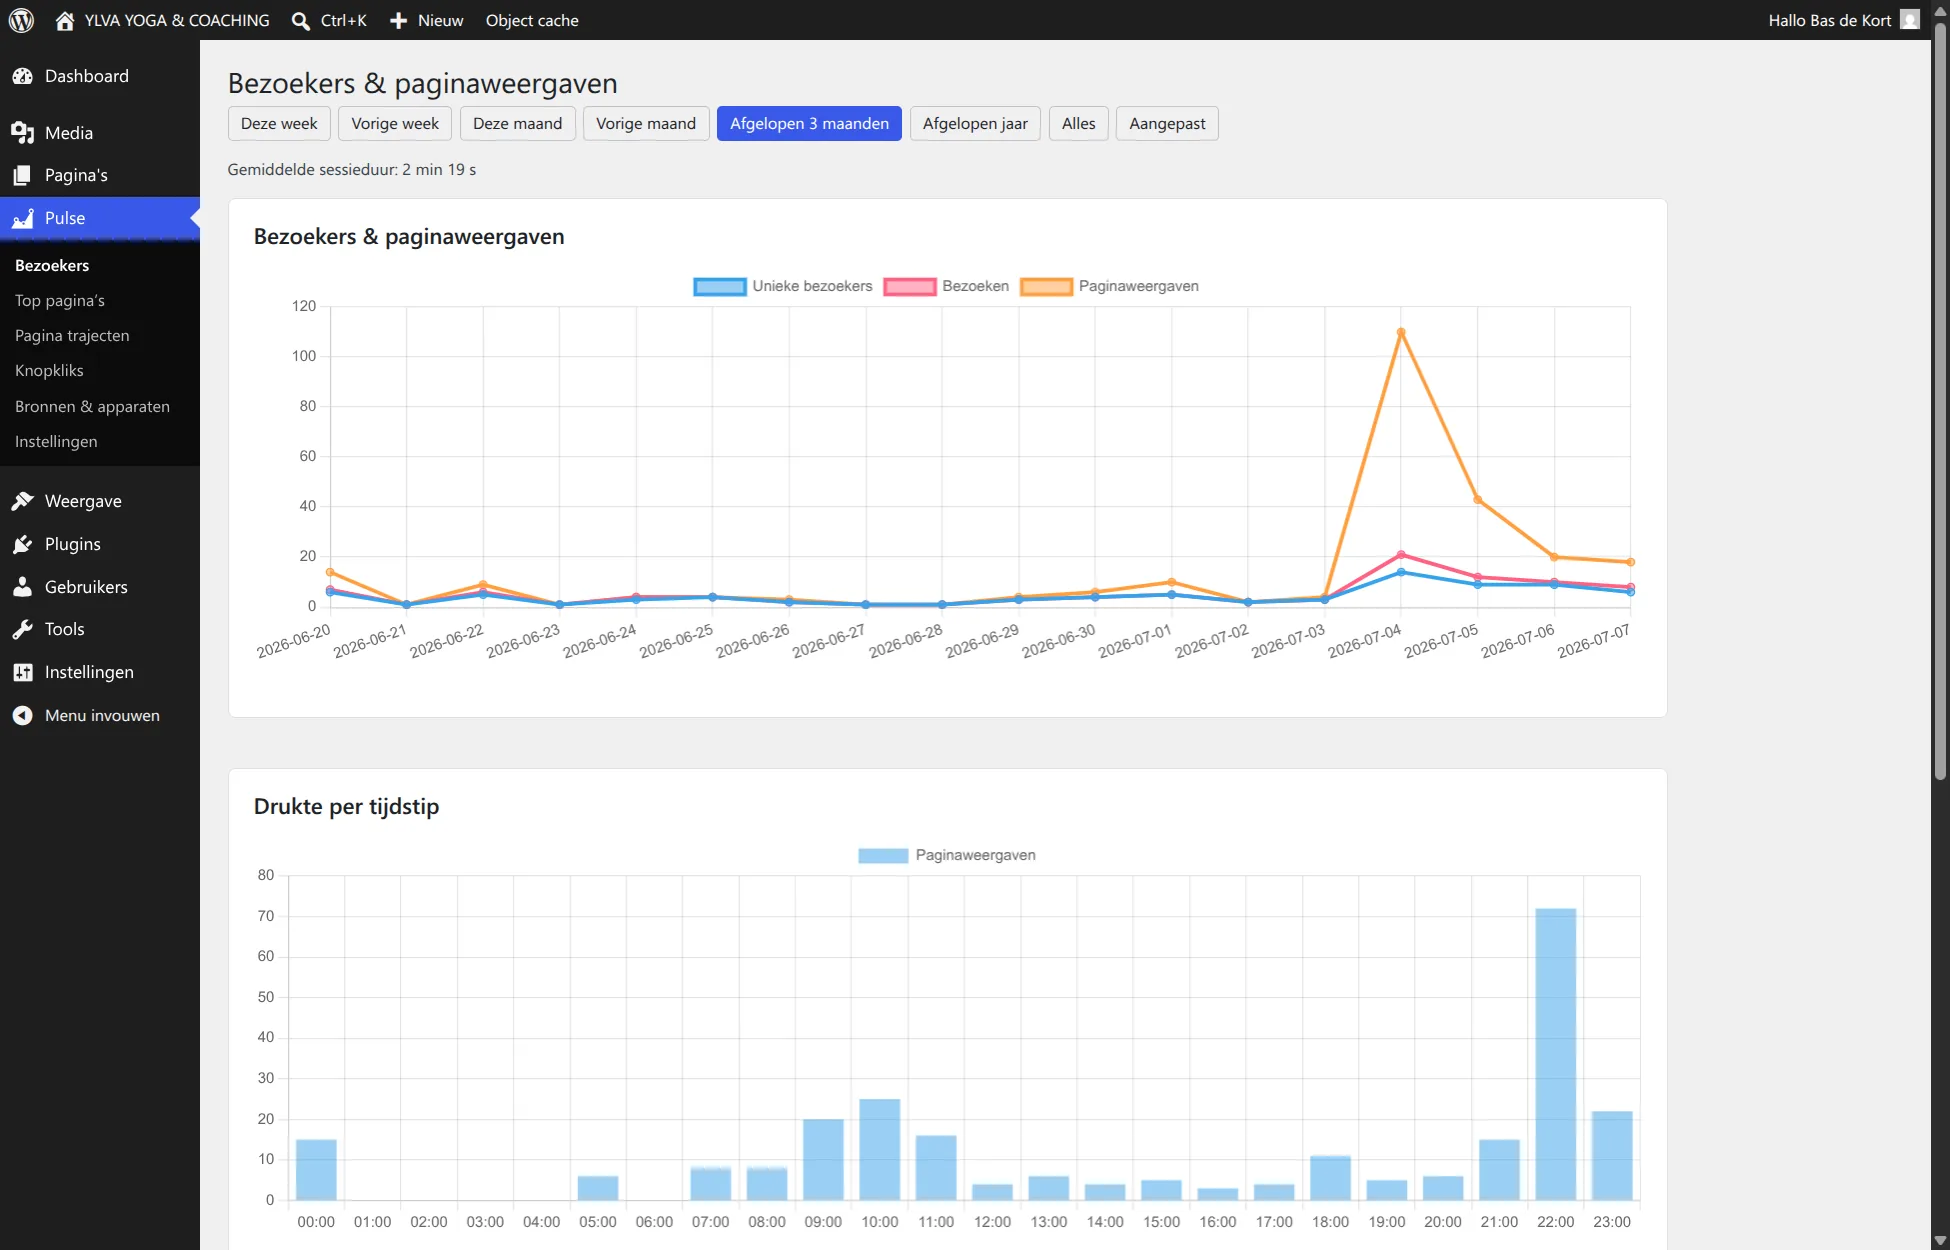
Task: Click the plus icon next to Nieuw
Action: [x=398, y=20]
